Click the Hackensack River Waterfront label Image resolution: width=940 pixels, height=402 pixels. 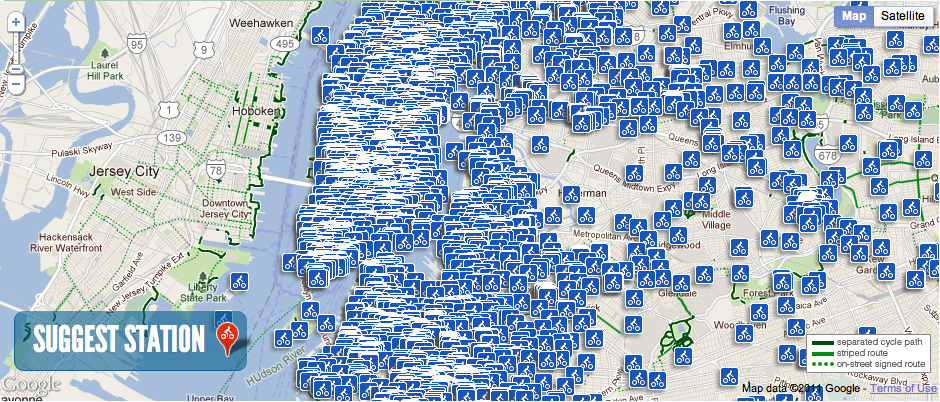click(x=67, y=241)
